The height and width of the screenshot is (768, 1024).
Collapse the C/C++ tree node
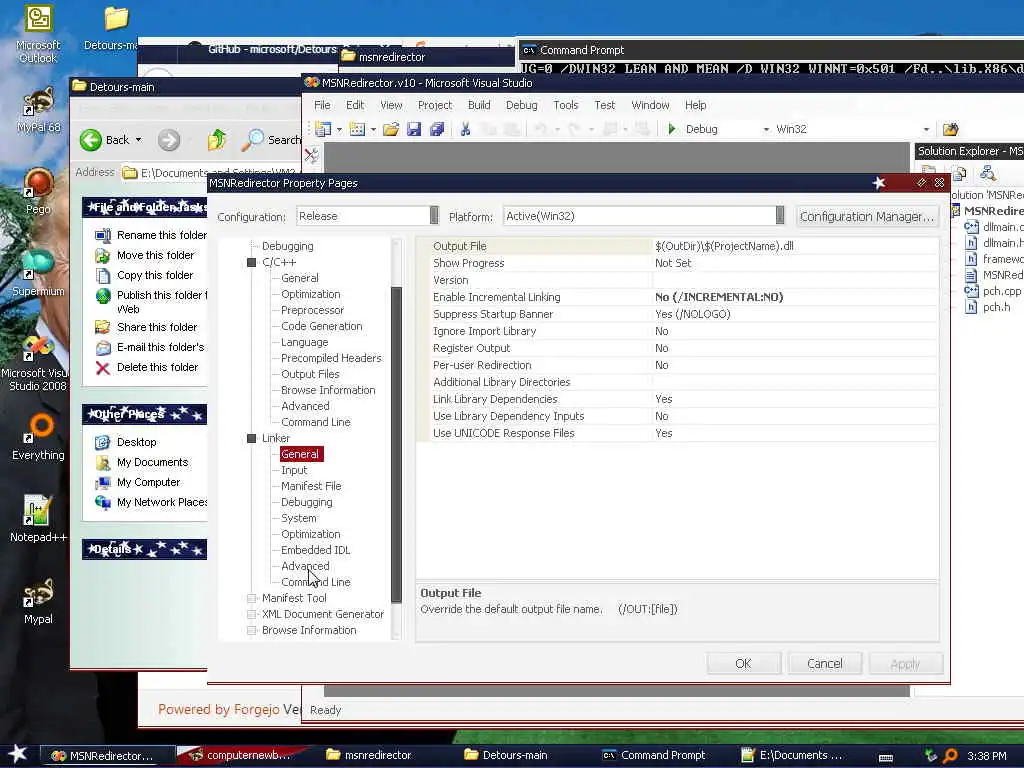(x=251, y=262)
